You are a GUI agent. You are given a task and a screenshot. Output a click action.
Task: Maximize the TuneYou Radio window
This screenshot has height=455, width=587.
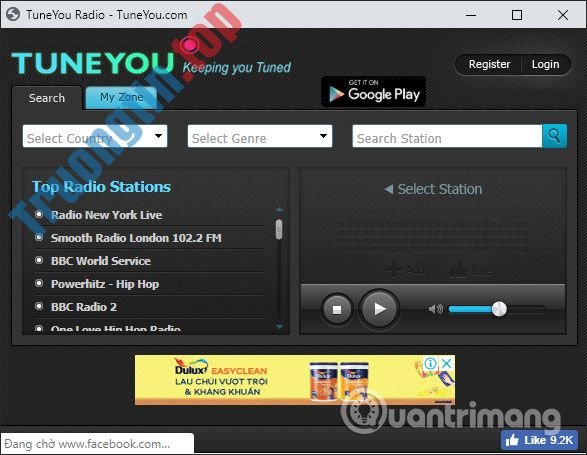click(x=517, y=15)
